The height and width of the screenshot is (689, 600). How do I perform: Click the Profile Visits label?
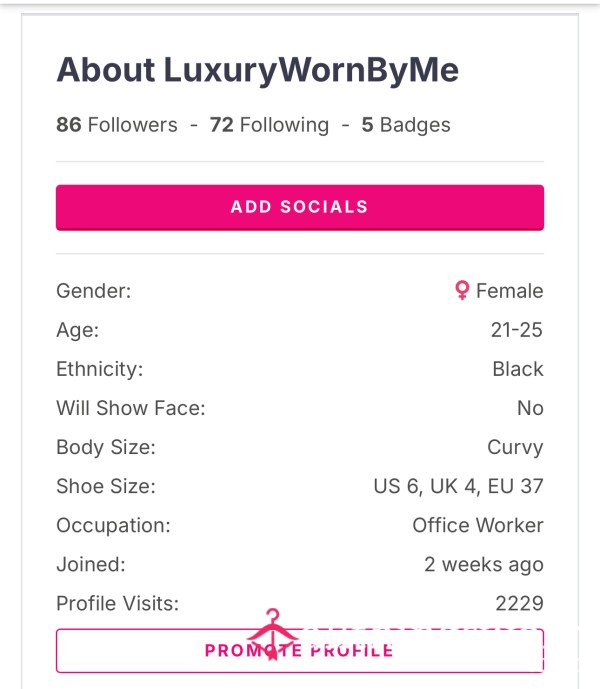coord(118,603)
